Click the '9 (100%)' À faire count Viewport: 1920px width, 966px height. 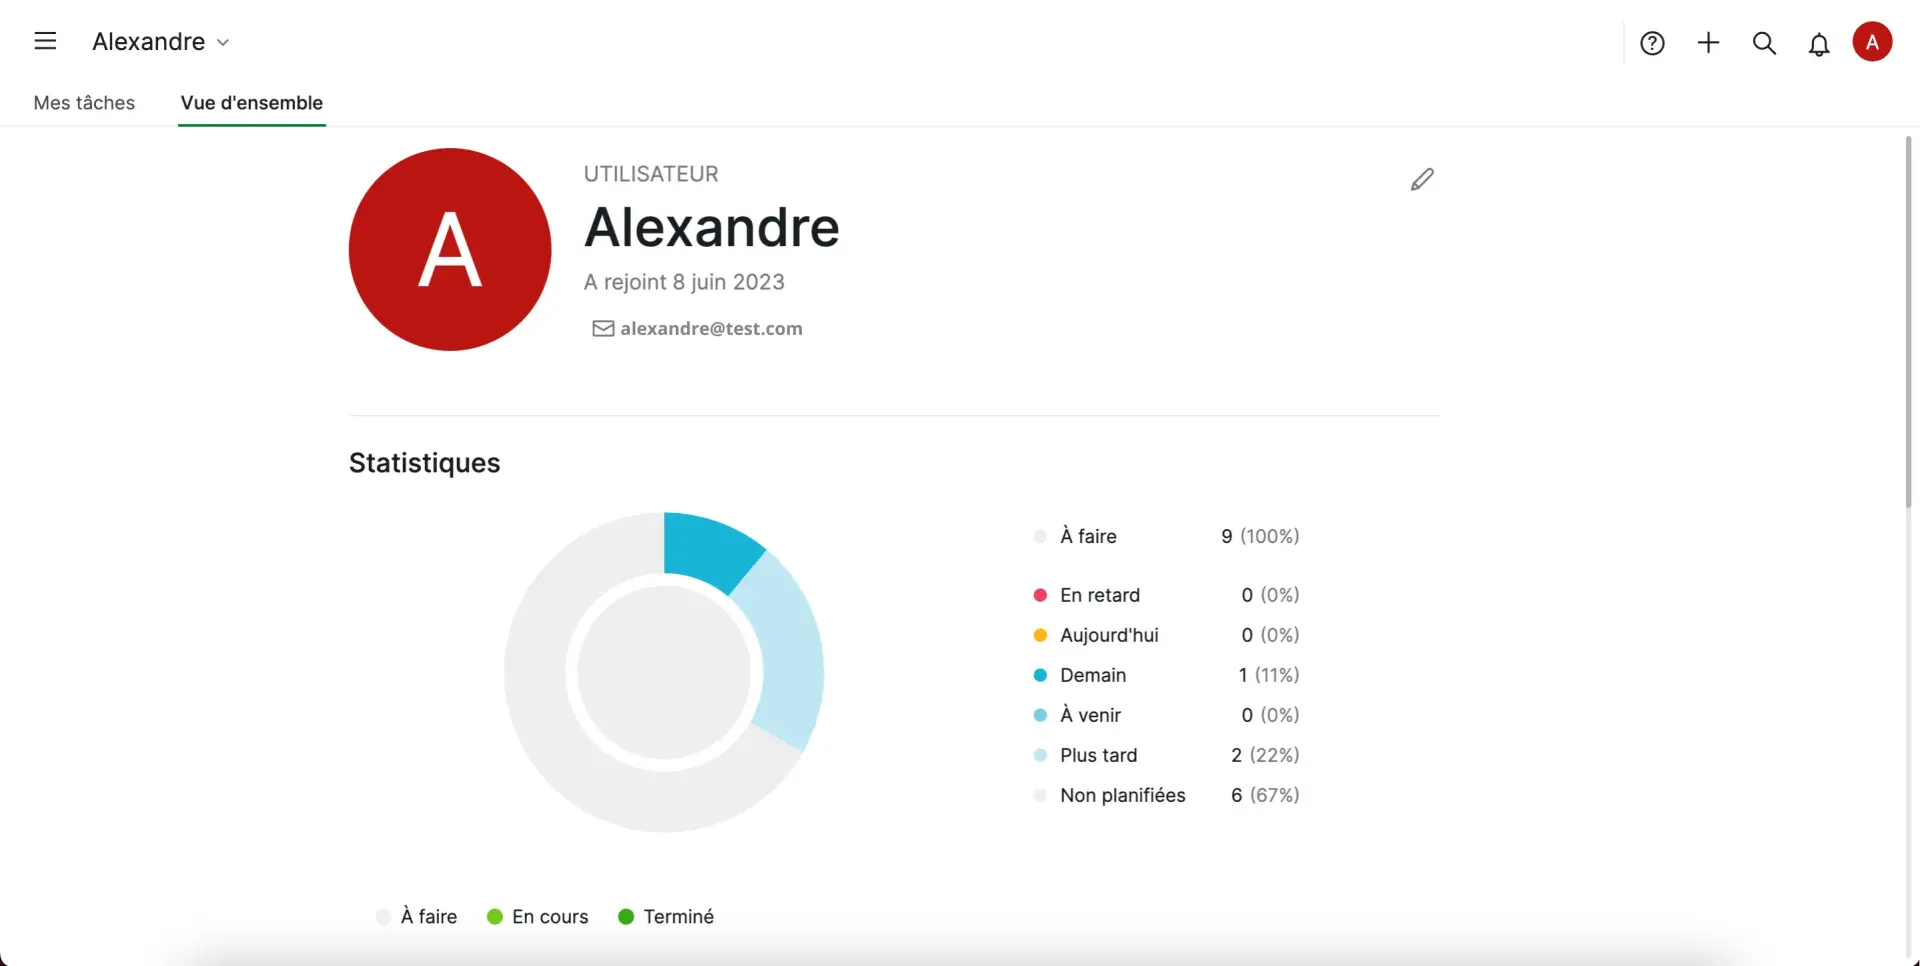click(1260, 536)
